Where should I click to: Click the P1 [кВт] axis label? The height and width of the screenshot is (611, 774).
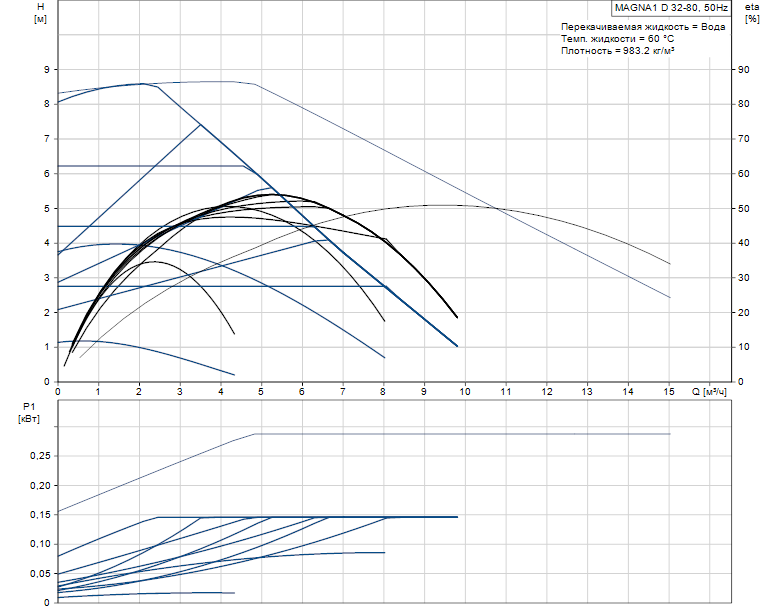(x=29, y=413)
